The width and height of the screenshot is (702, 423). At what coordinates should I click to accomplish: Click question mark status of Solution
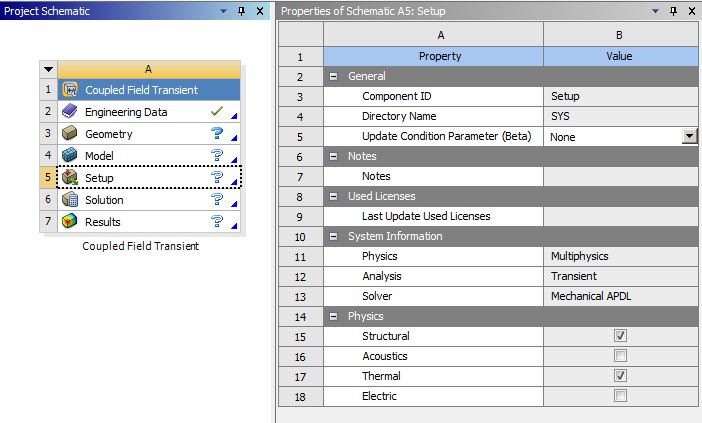pyautogui.click(x=217, y=199)
